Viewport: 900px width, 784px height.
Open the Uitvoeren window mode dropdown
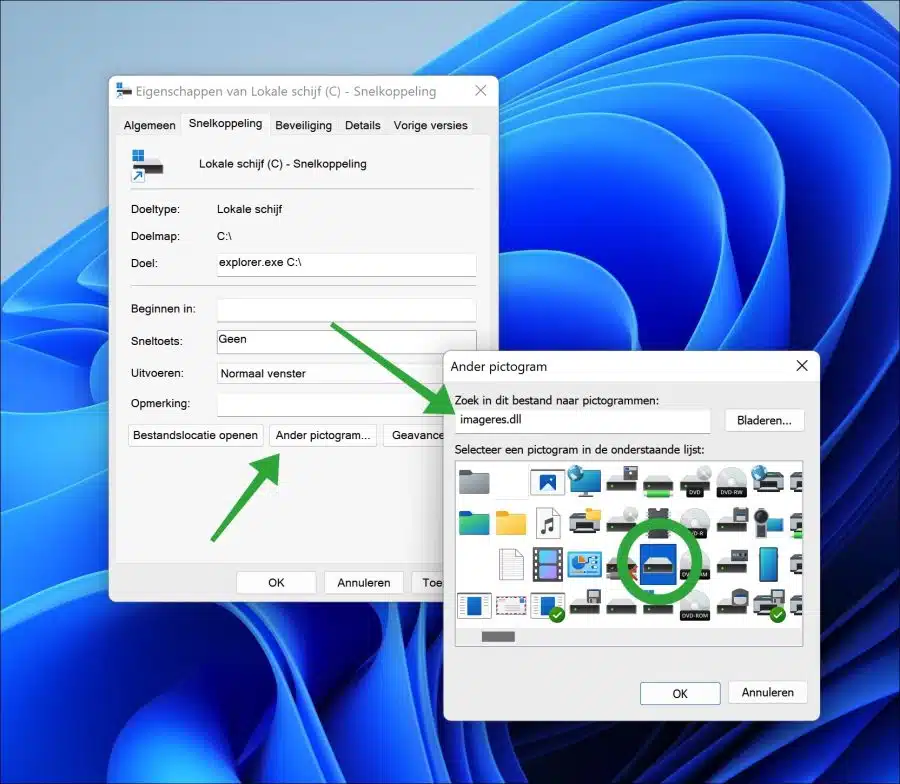pos(332,373)
